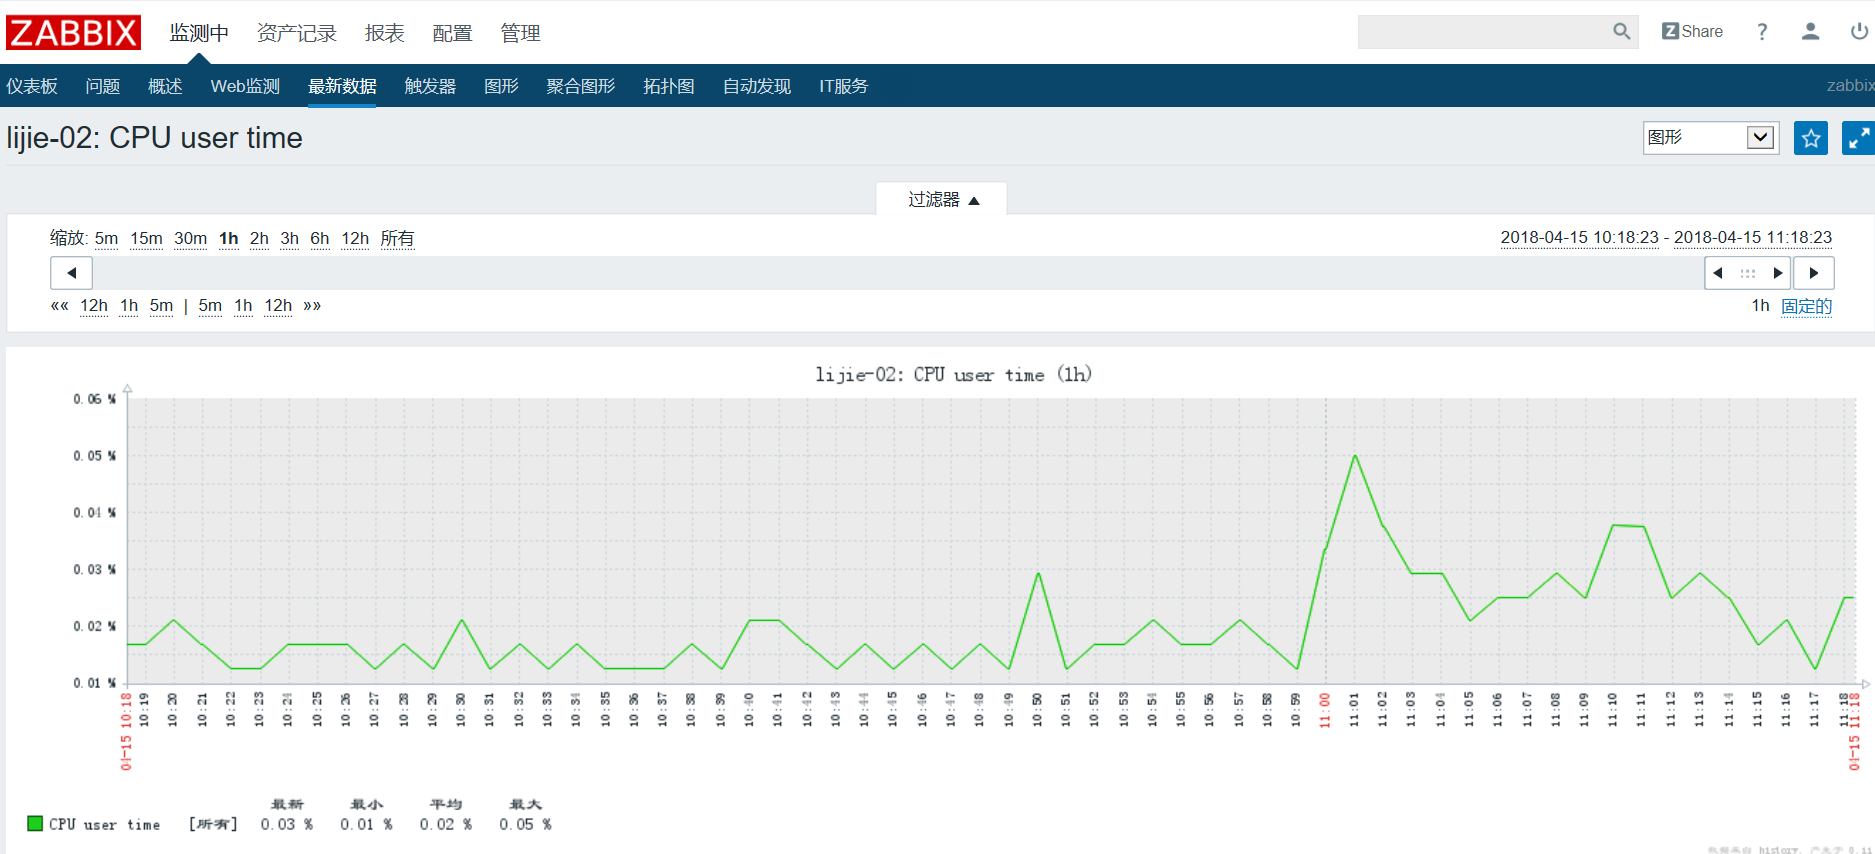Click the left scroll arrow button
The image size is (1875, 854).
pos(71,273)
